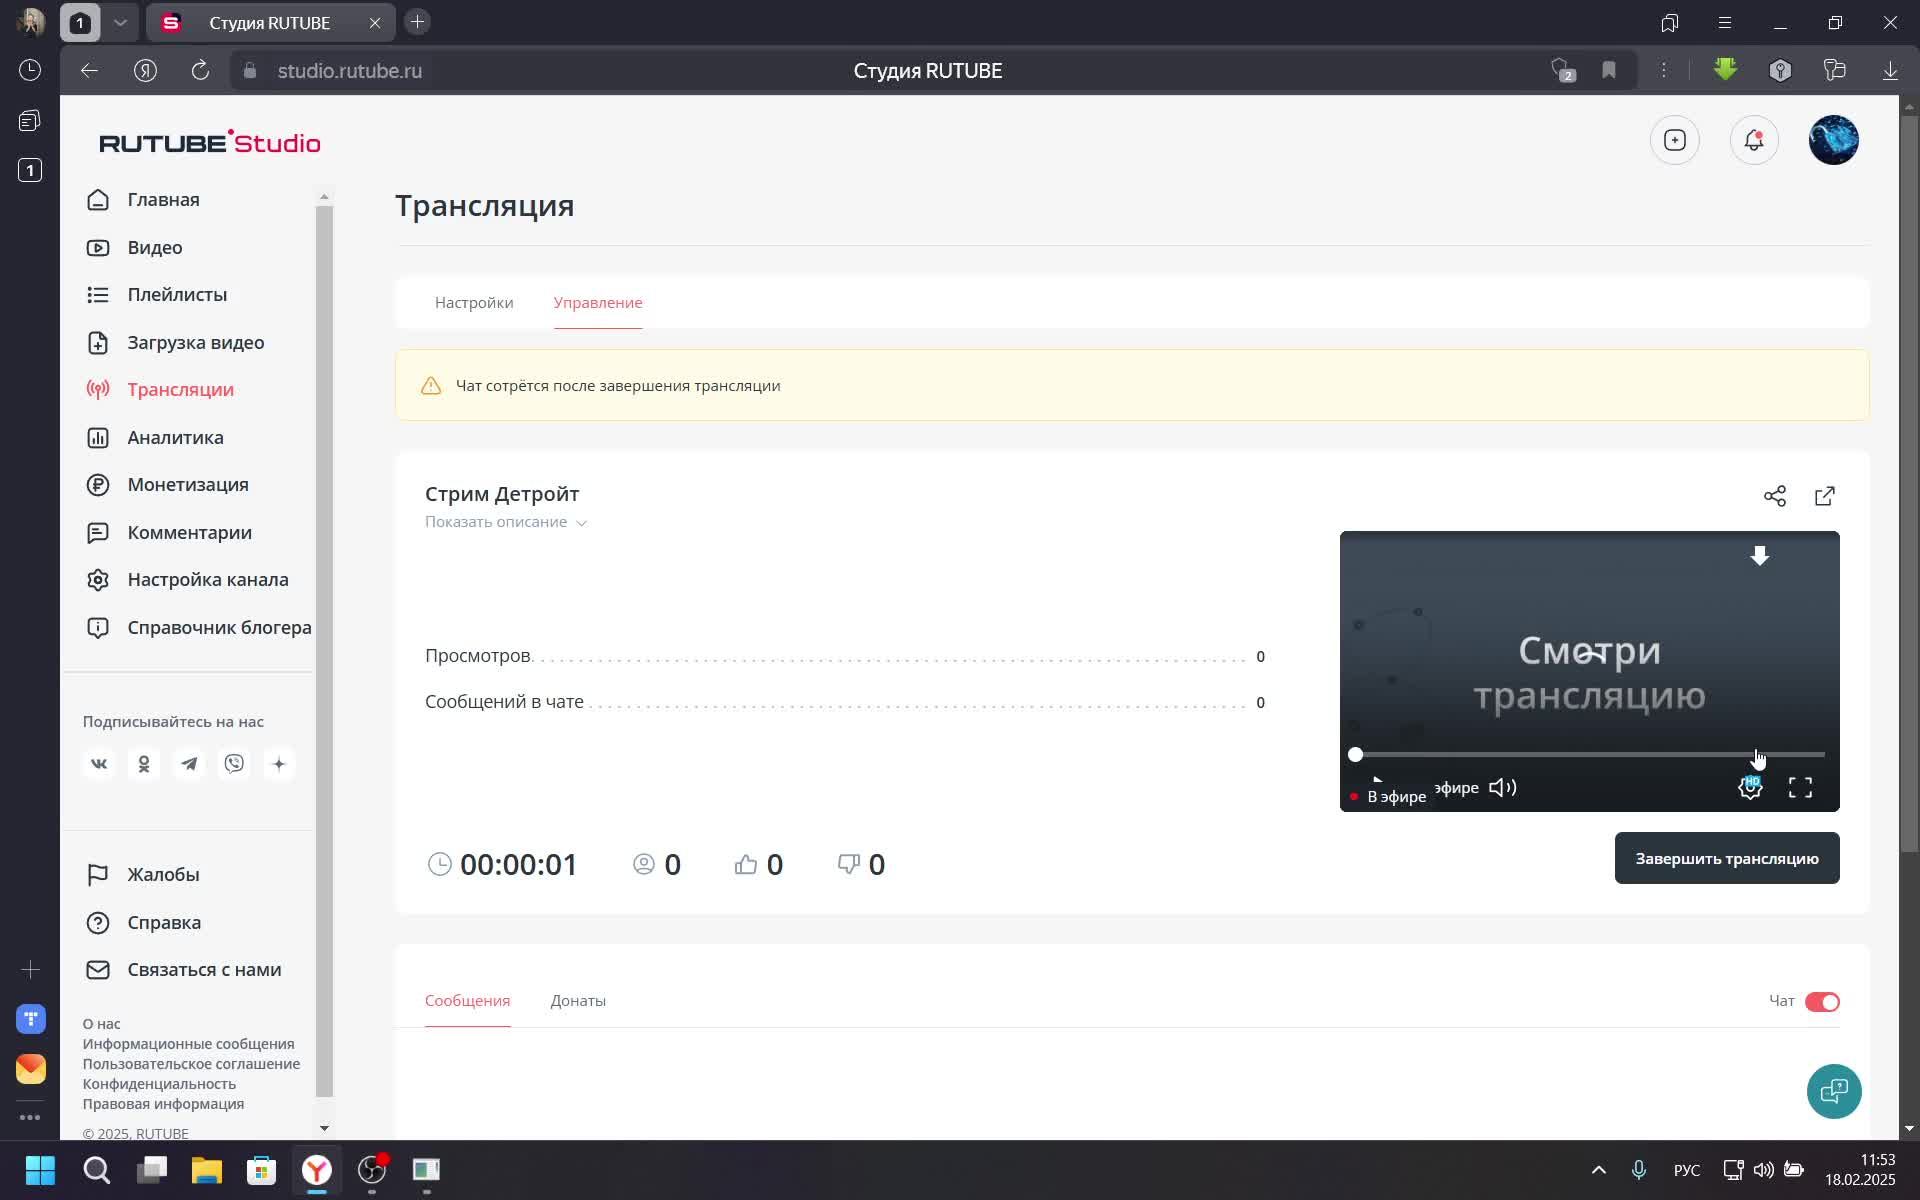
Task: Open the Telegram social icon in the sidebar
Action: pos(189,763)
